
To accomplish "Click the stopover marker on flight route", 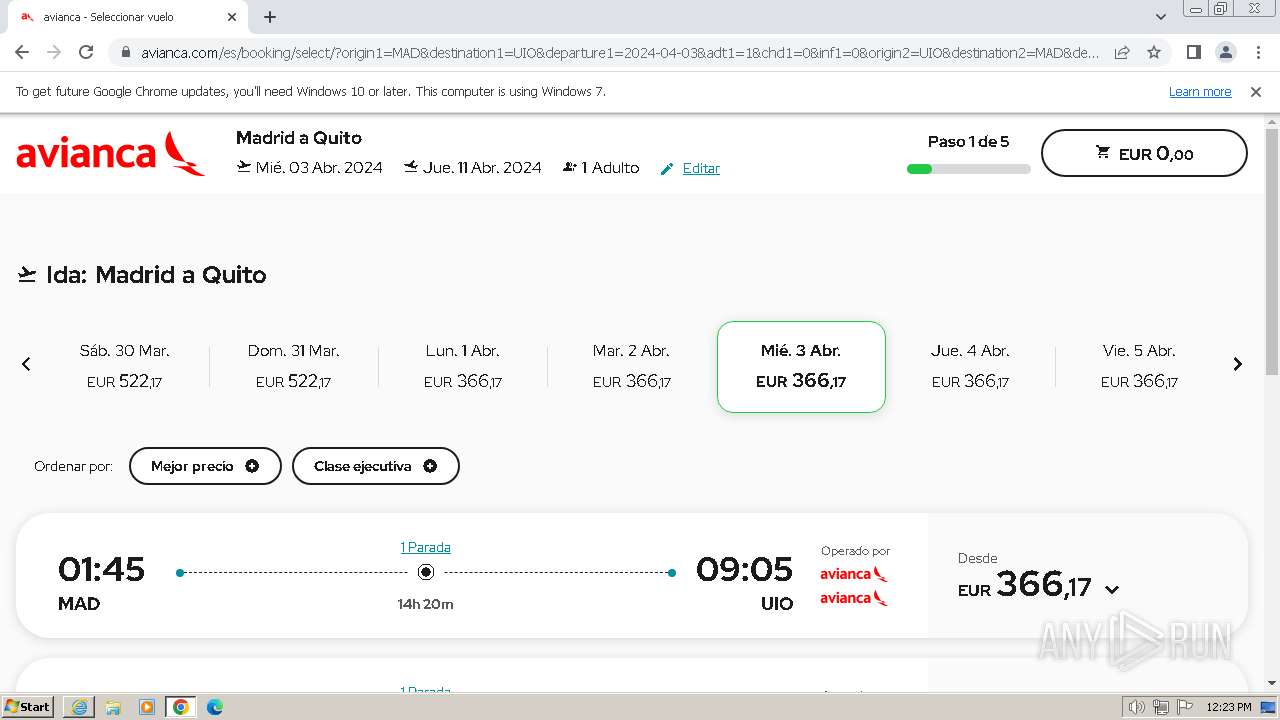I will point(426,572).
